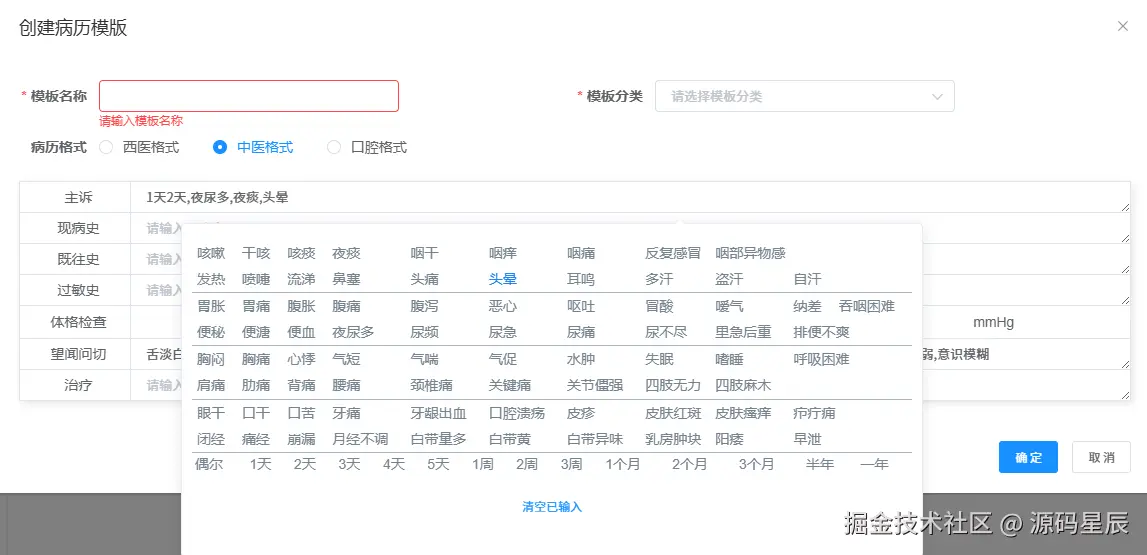The height and width of the screenshot is (555, 1147).
Task: Add 排便不爽 symptom
Action: [x=821, y=332]
